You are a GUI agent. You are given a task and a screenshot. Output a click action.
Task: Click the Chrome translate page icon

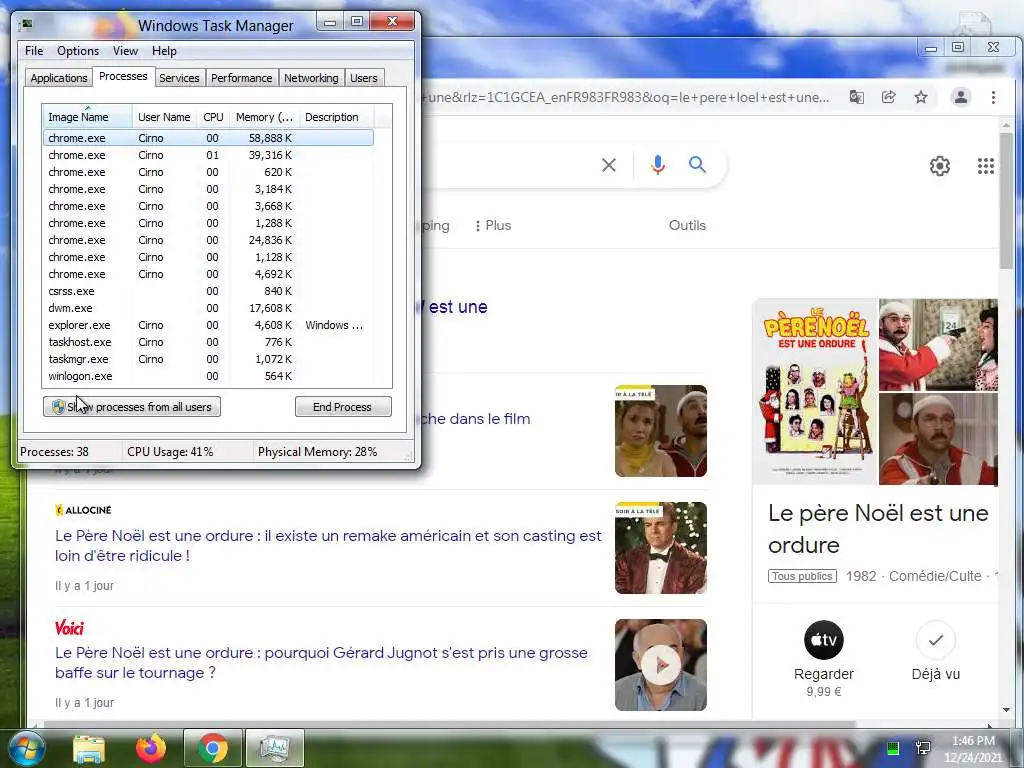click(x=856, y=97)
